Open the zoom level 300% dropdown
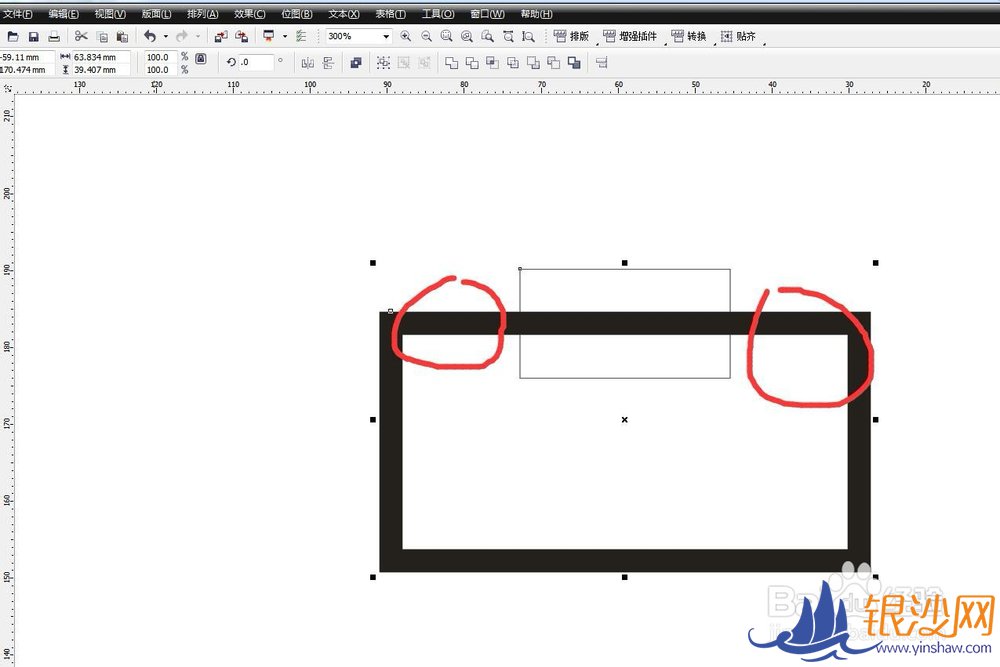This screenshot has height=667, width=1000. click(x=385, y=36)
